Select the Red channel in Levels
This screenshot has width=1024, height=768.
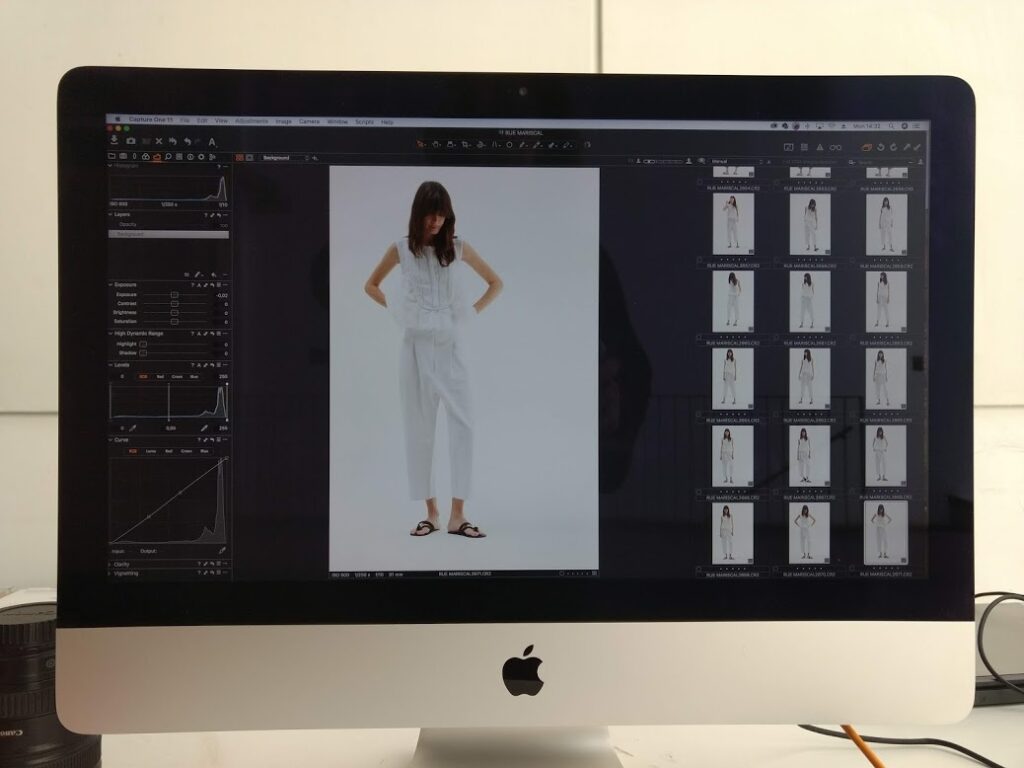[x=160, y=376]
